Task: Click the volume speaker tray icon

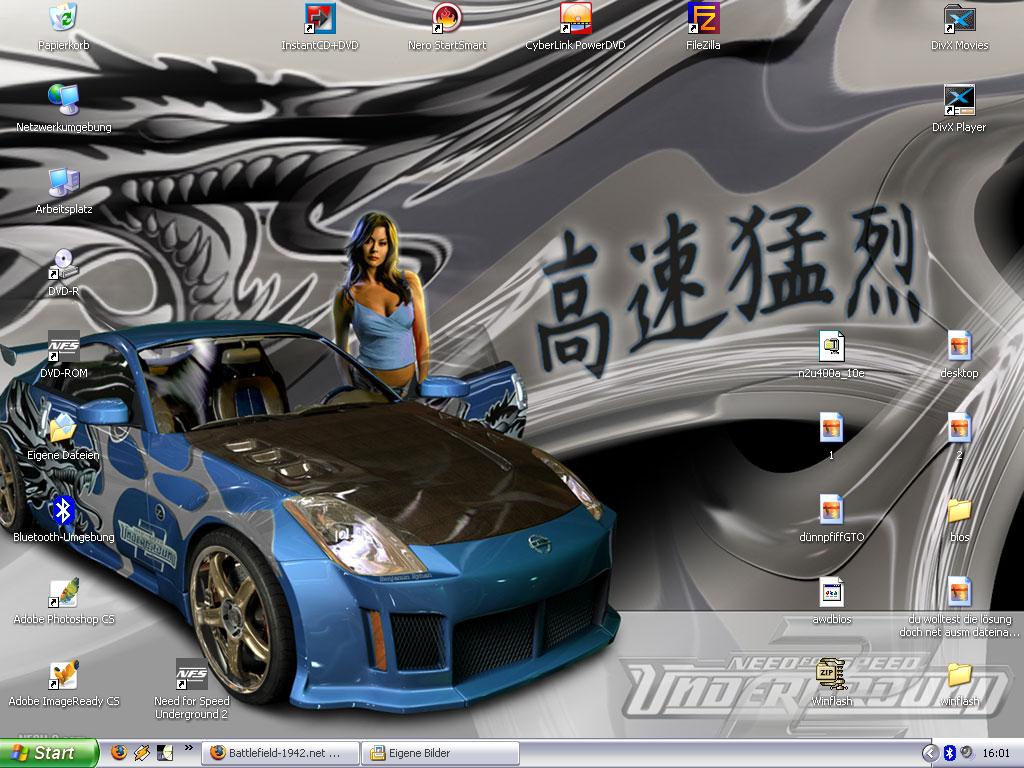Action: coord(967,753)
